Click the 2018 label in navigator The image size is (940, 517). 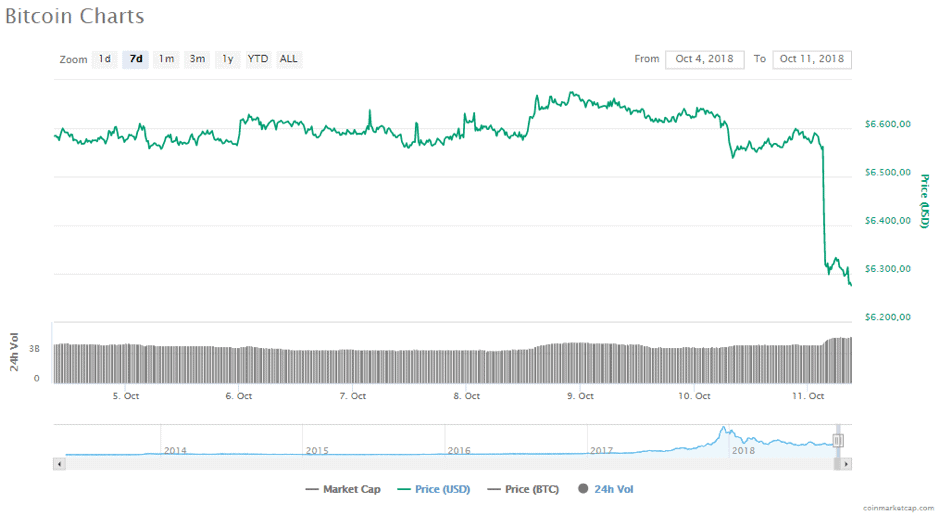coord(743,450)
